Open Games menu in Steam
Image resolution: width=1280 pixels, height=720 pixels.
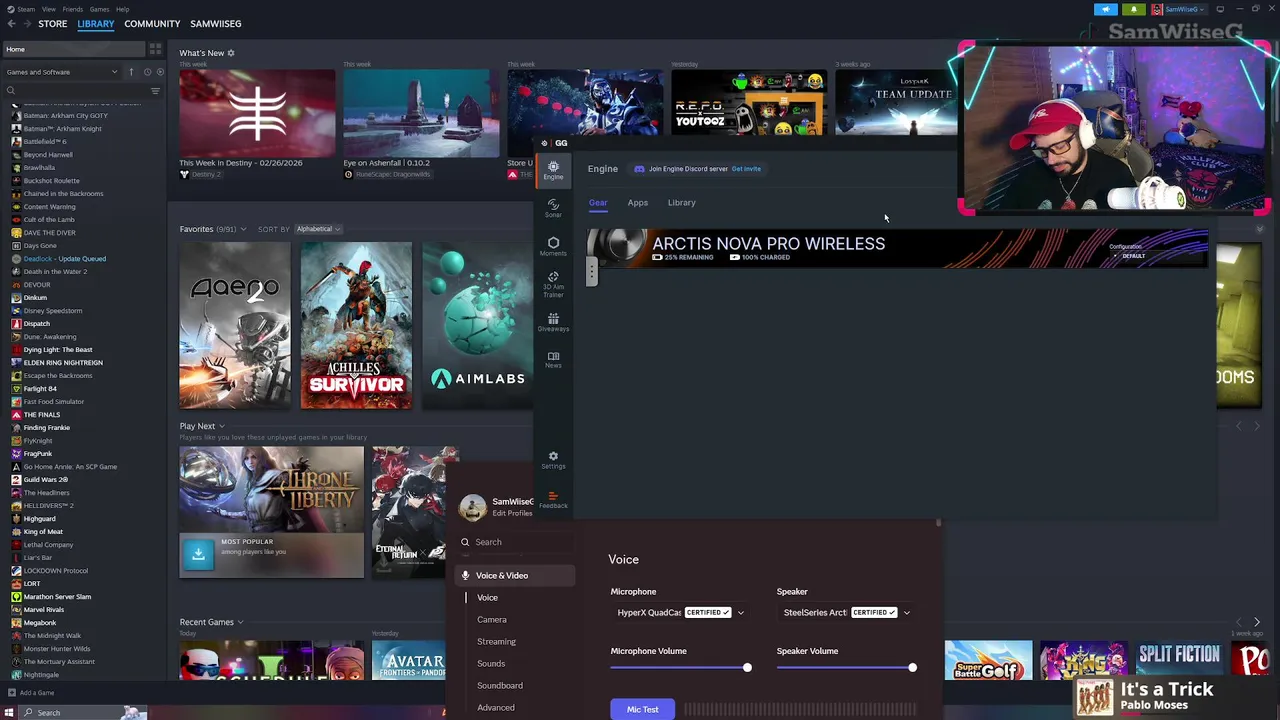pos(99,9)
